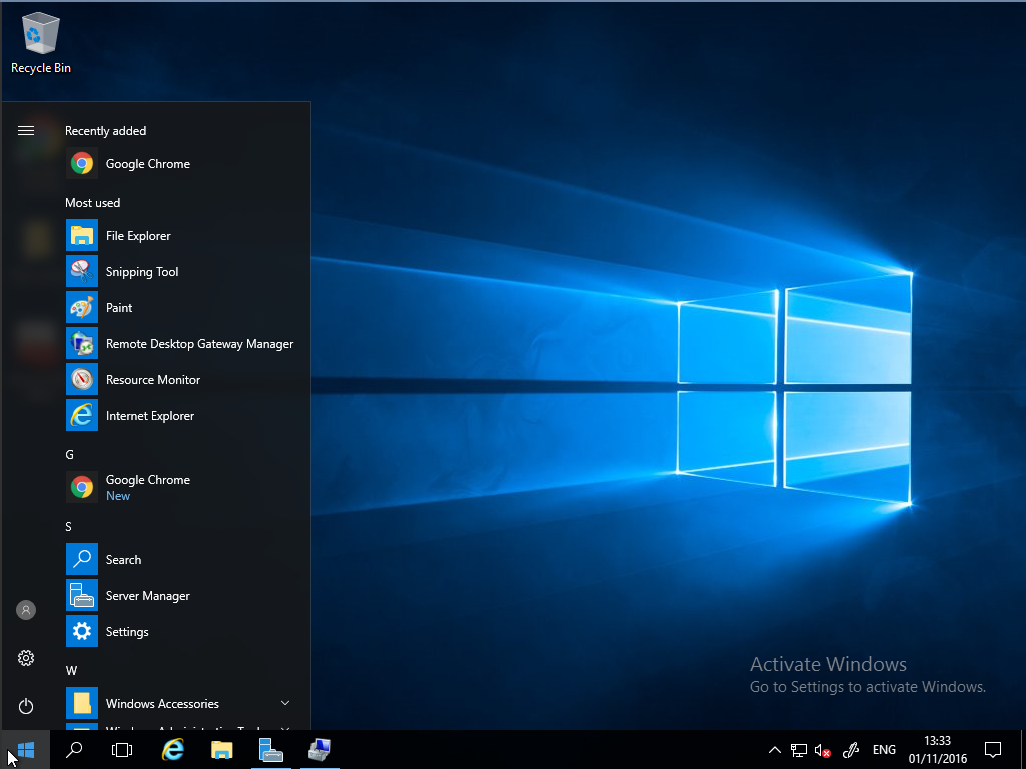Open Recycle Bin on desktop

(41, 45)
